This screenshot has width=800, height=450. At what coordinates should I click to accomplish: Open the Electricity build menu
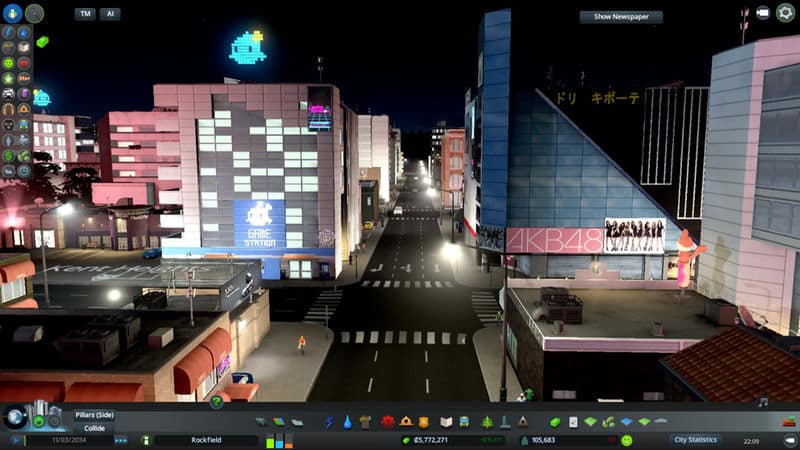coord(329,422)
